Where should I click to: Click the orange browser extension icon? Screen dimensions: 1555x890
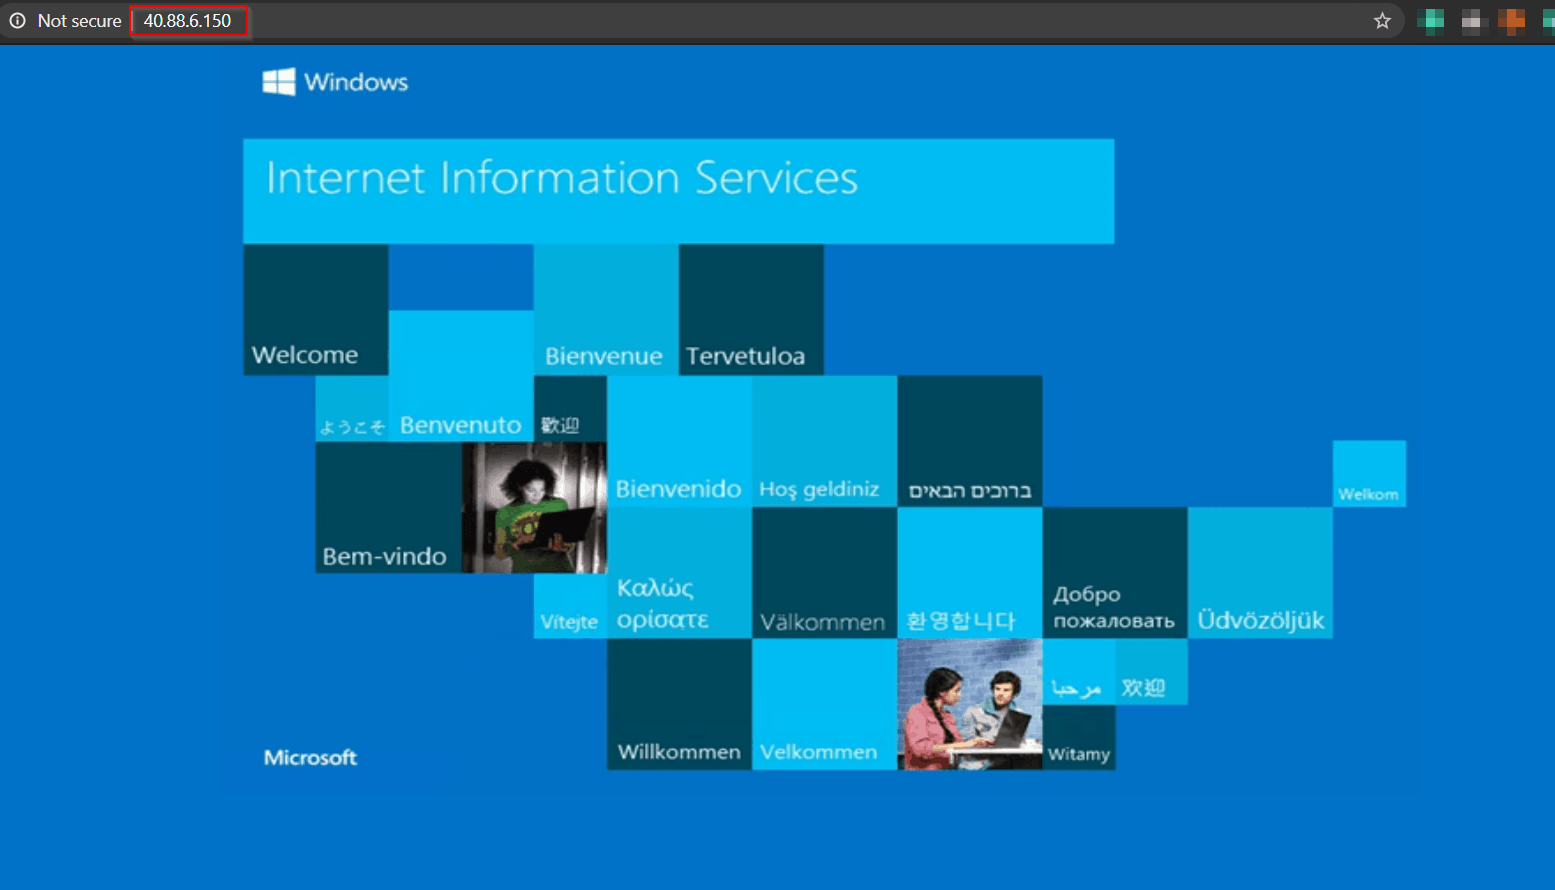(x=1512, y=20)
